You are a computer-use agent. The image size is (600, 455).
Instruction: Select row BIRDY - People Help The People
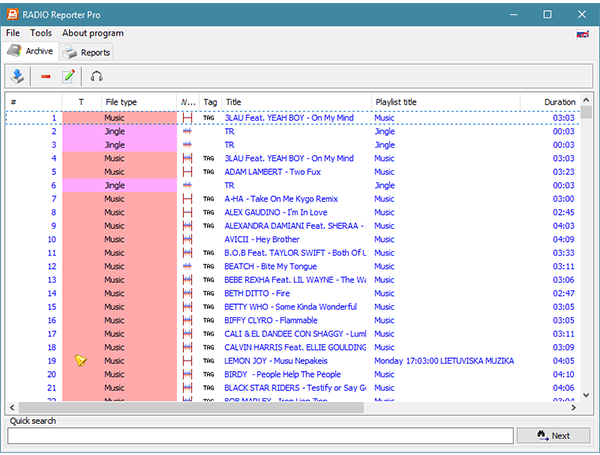tap(293, 374)
